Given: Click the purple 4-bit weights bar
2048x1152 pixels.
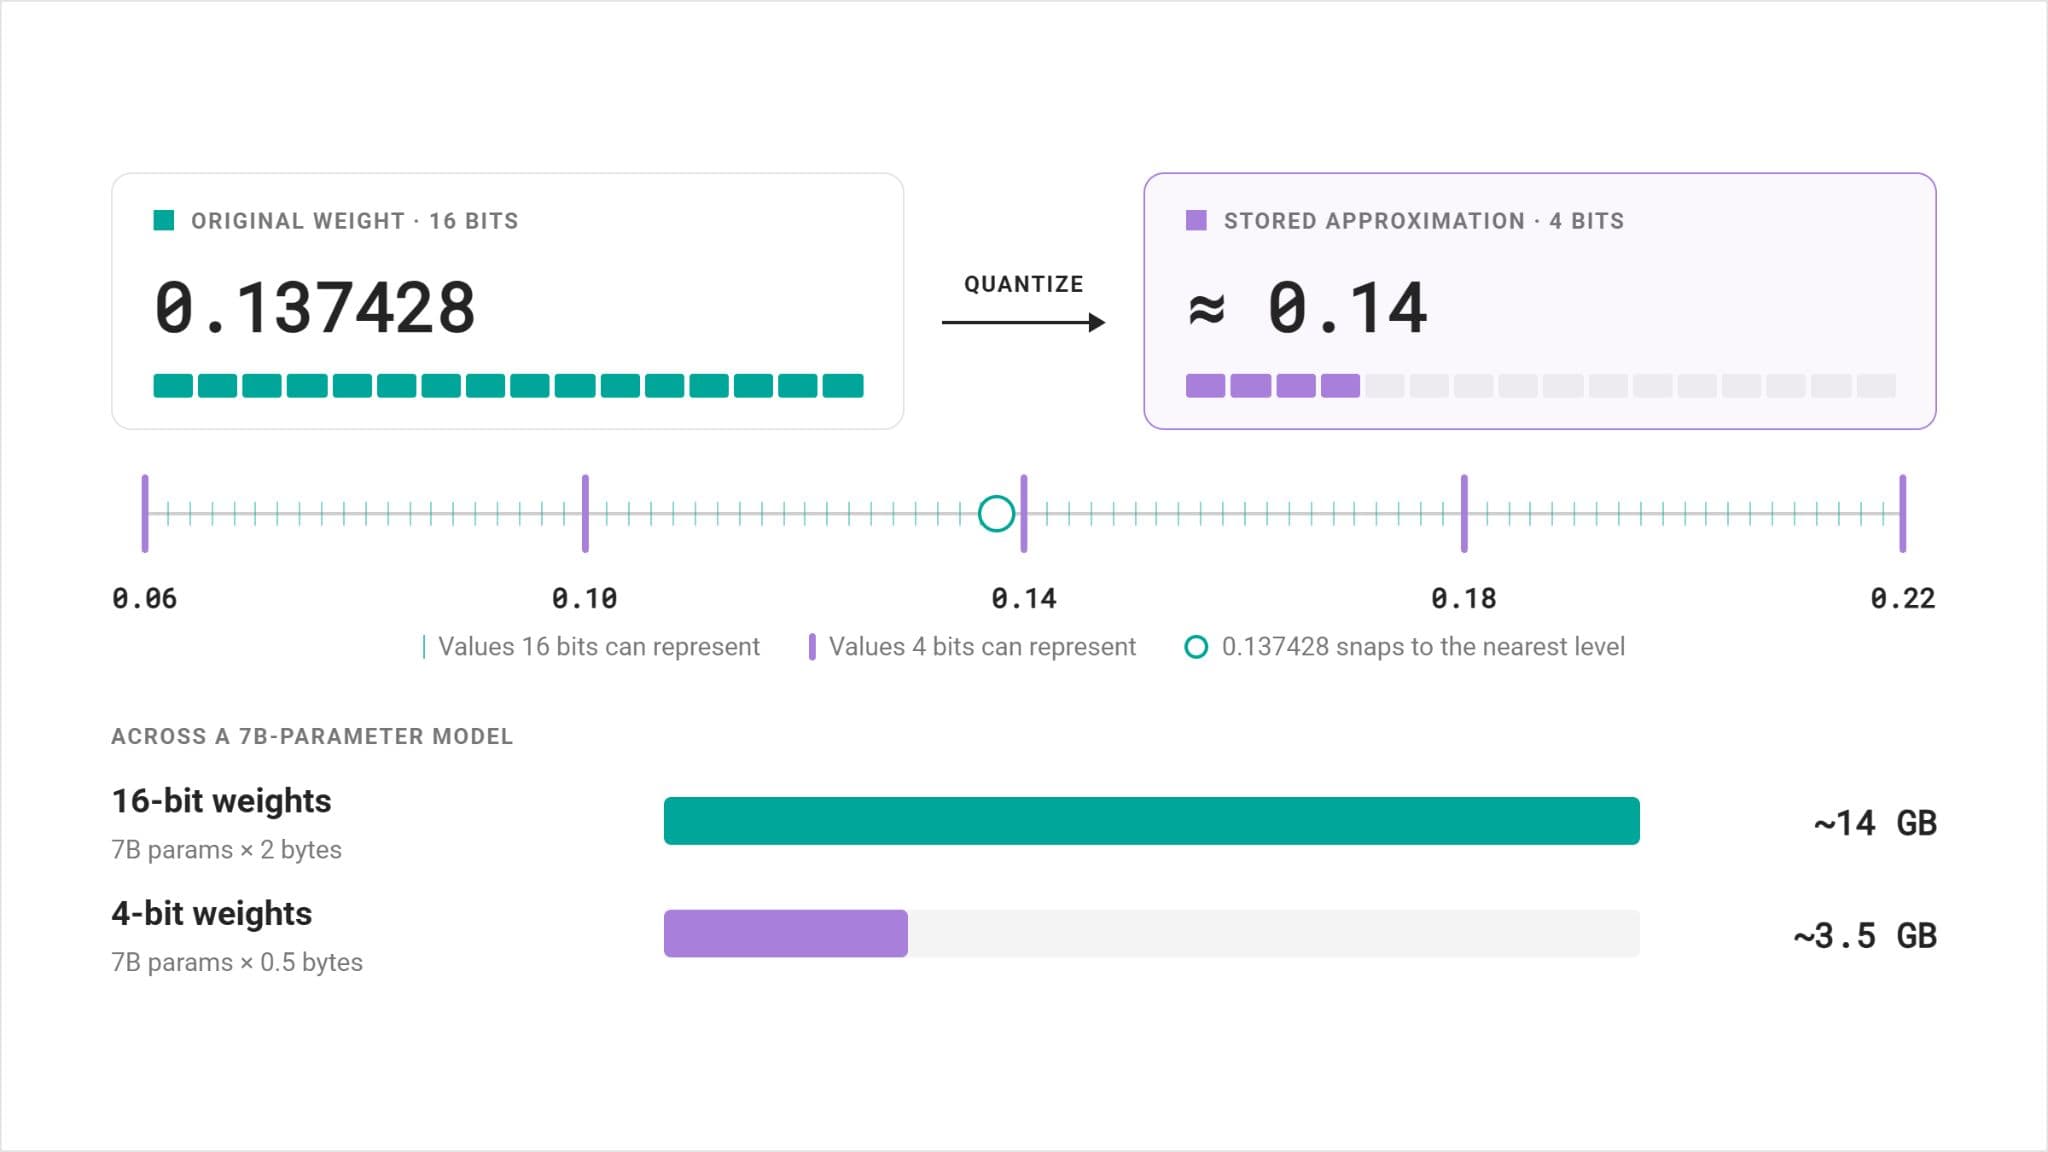Looking at the screenshot, I should 786,934.
